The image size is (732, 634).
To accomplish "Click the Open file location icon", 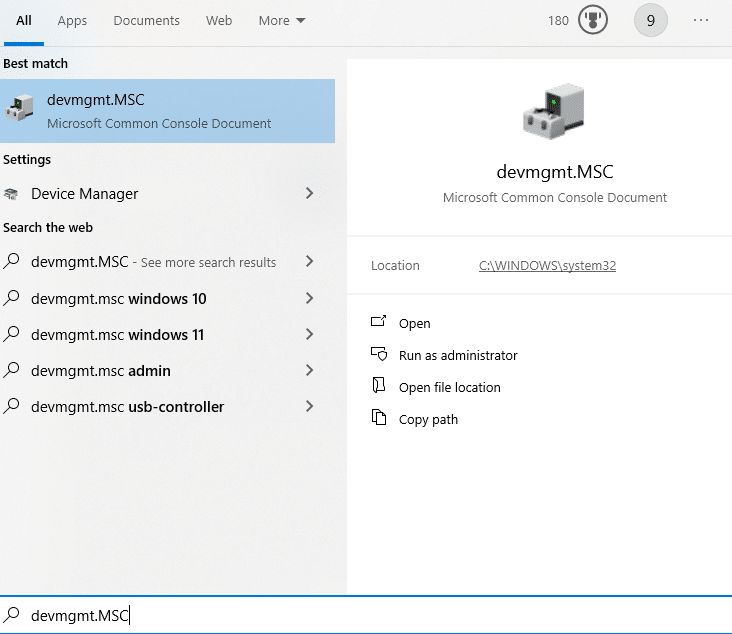I will click(378, 386).
